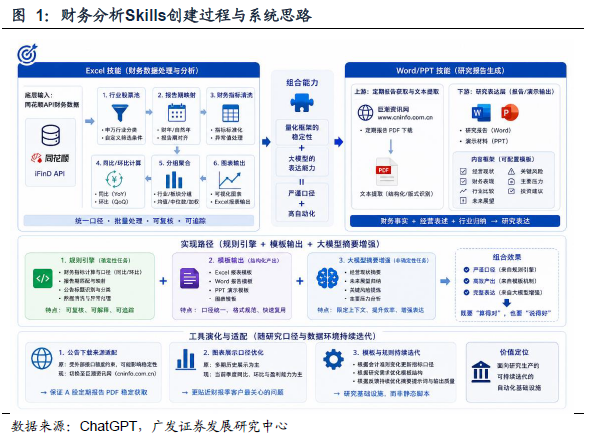Click the 量化框架的稳定性 box
The width and height of the screenshot is (590, 436).
point(302,132)
